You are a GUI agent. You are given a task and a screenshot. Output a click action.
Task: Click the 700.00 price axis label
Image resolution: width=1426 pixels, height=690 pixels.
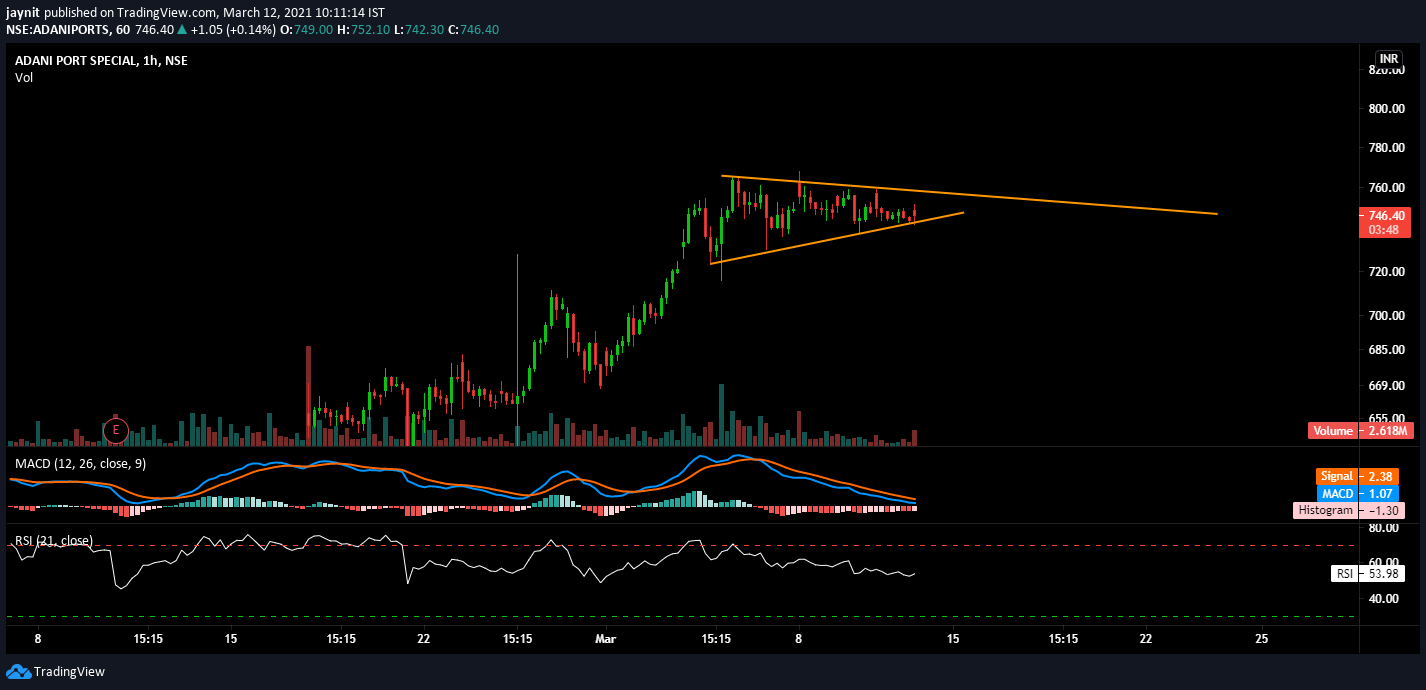tap(1386, 315)
